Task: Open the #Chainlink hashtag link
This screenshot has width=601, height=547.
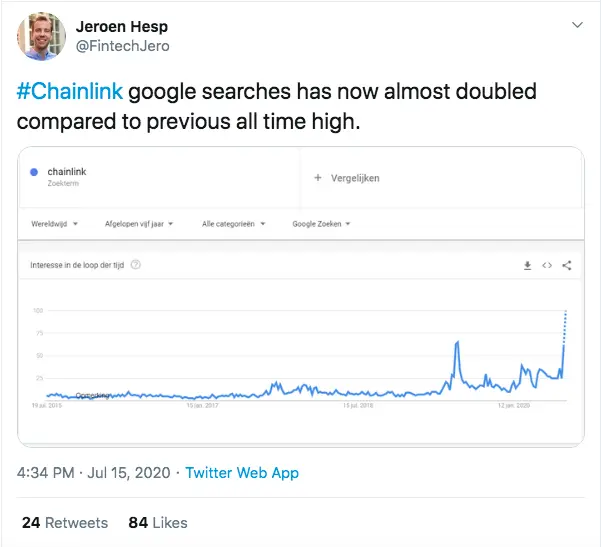Action: pyautogui.click(x=70, y=92)
